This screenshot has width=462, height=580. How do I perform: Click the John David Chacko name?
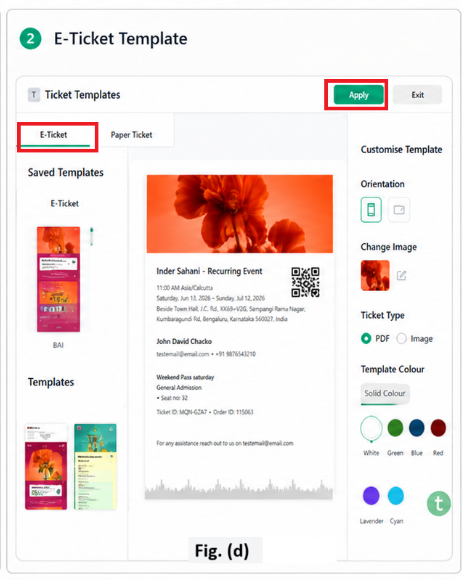[184, 341]
